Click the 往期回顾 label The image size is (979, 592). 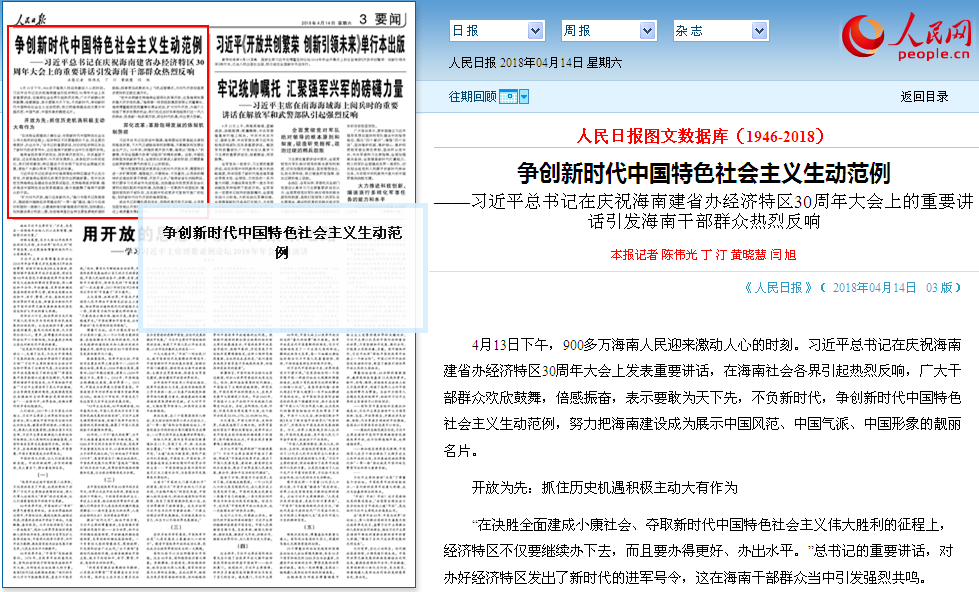click(473, 97)
